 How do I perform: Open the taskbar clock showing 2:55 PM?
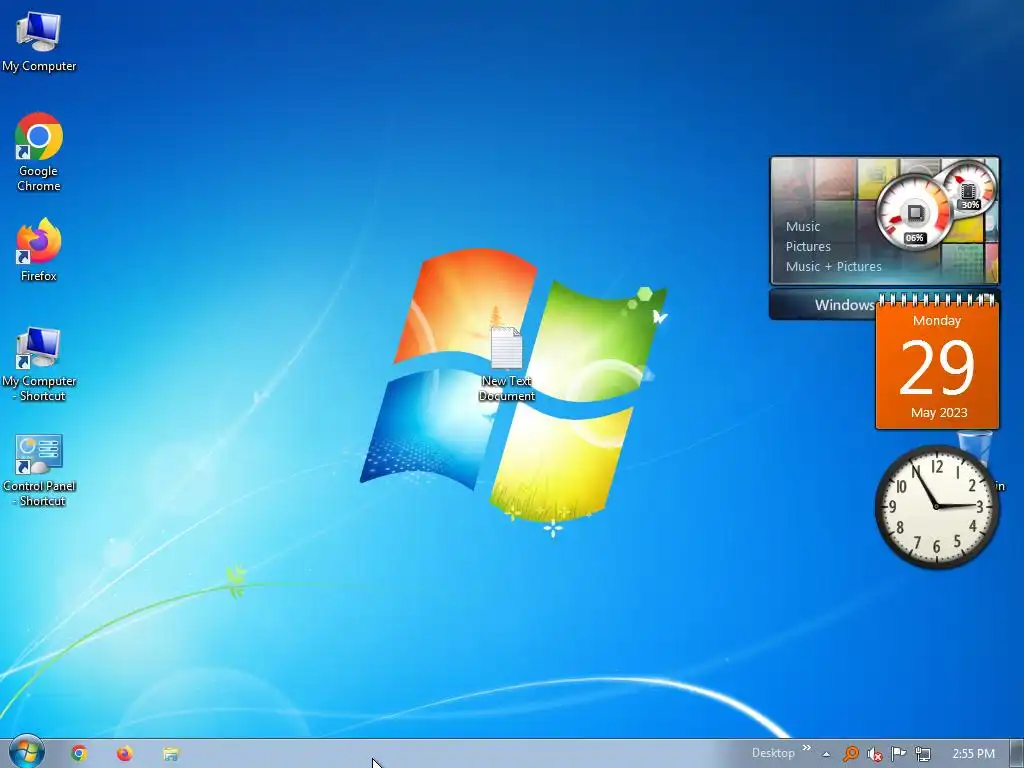(973, 754)
